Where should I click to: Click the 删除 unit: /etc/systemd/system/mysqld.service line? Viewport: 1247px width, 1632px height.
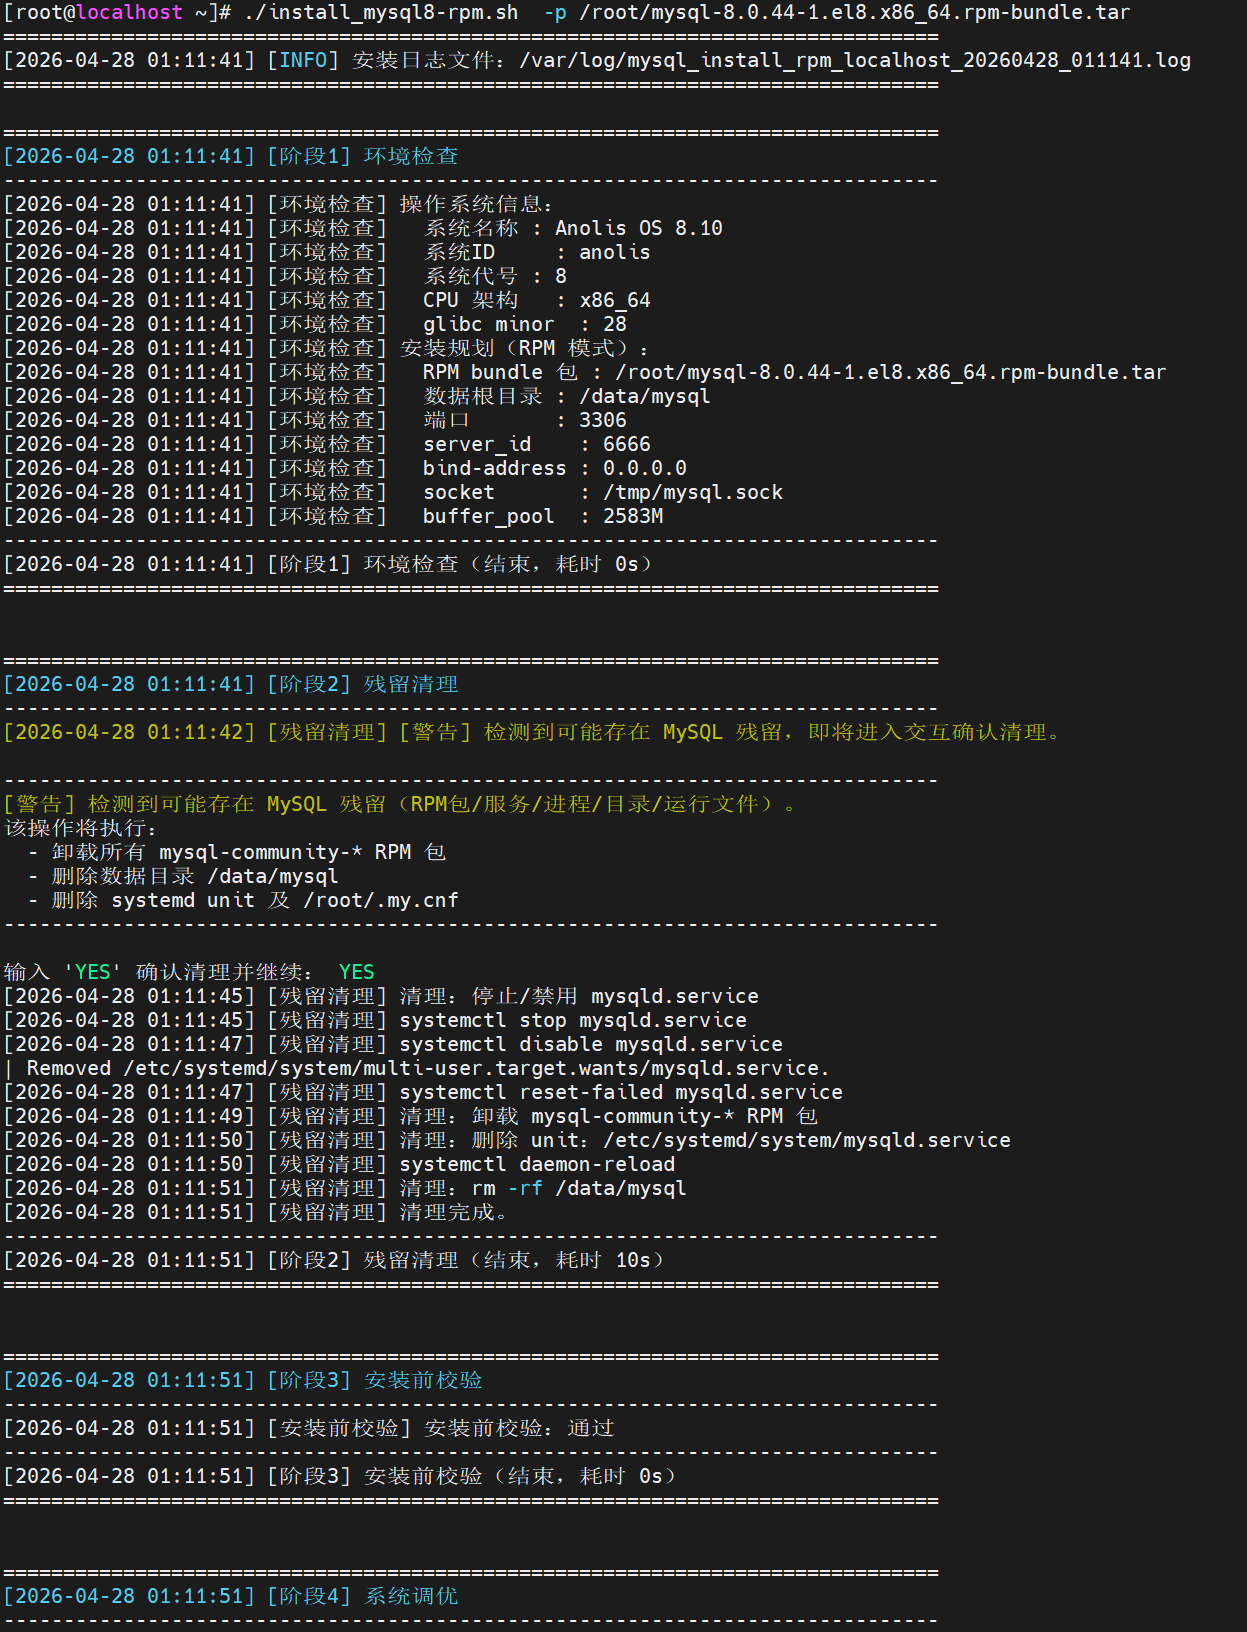(x=507, y=1140)
